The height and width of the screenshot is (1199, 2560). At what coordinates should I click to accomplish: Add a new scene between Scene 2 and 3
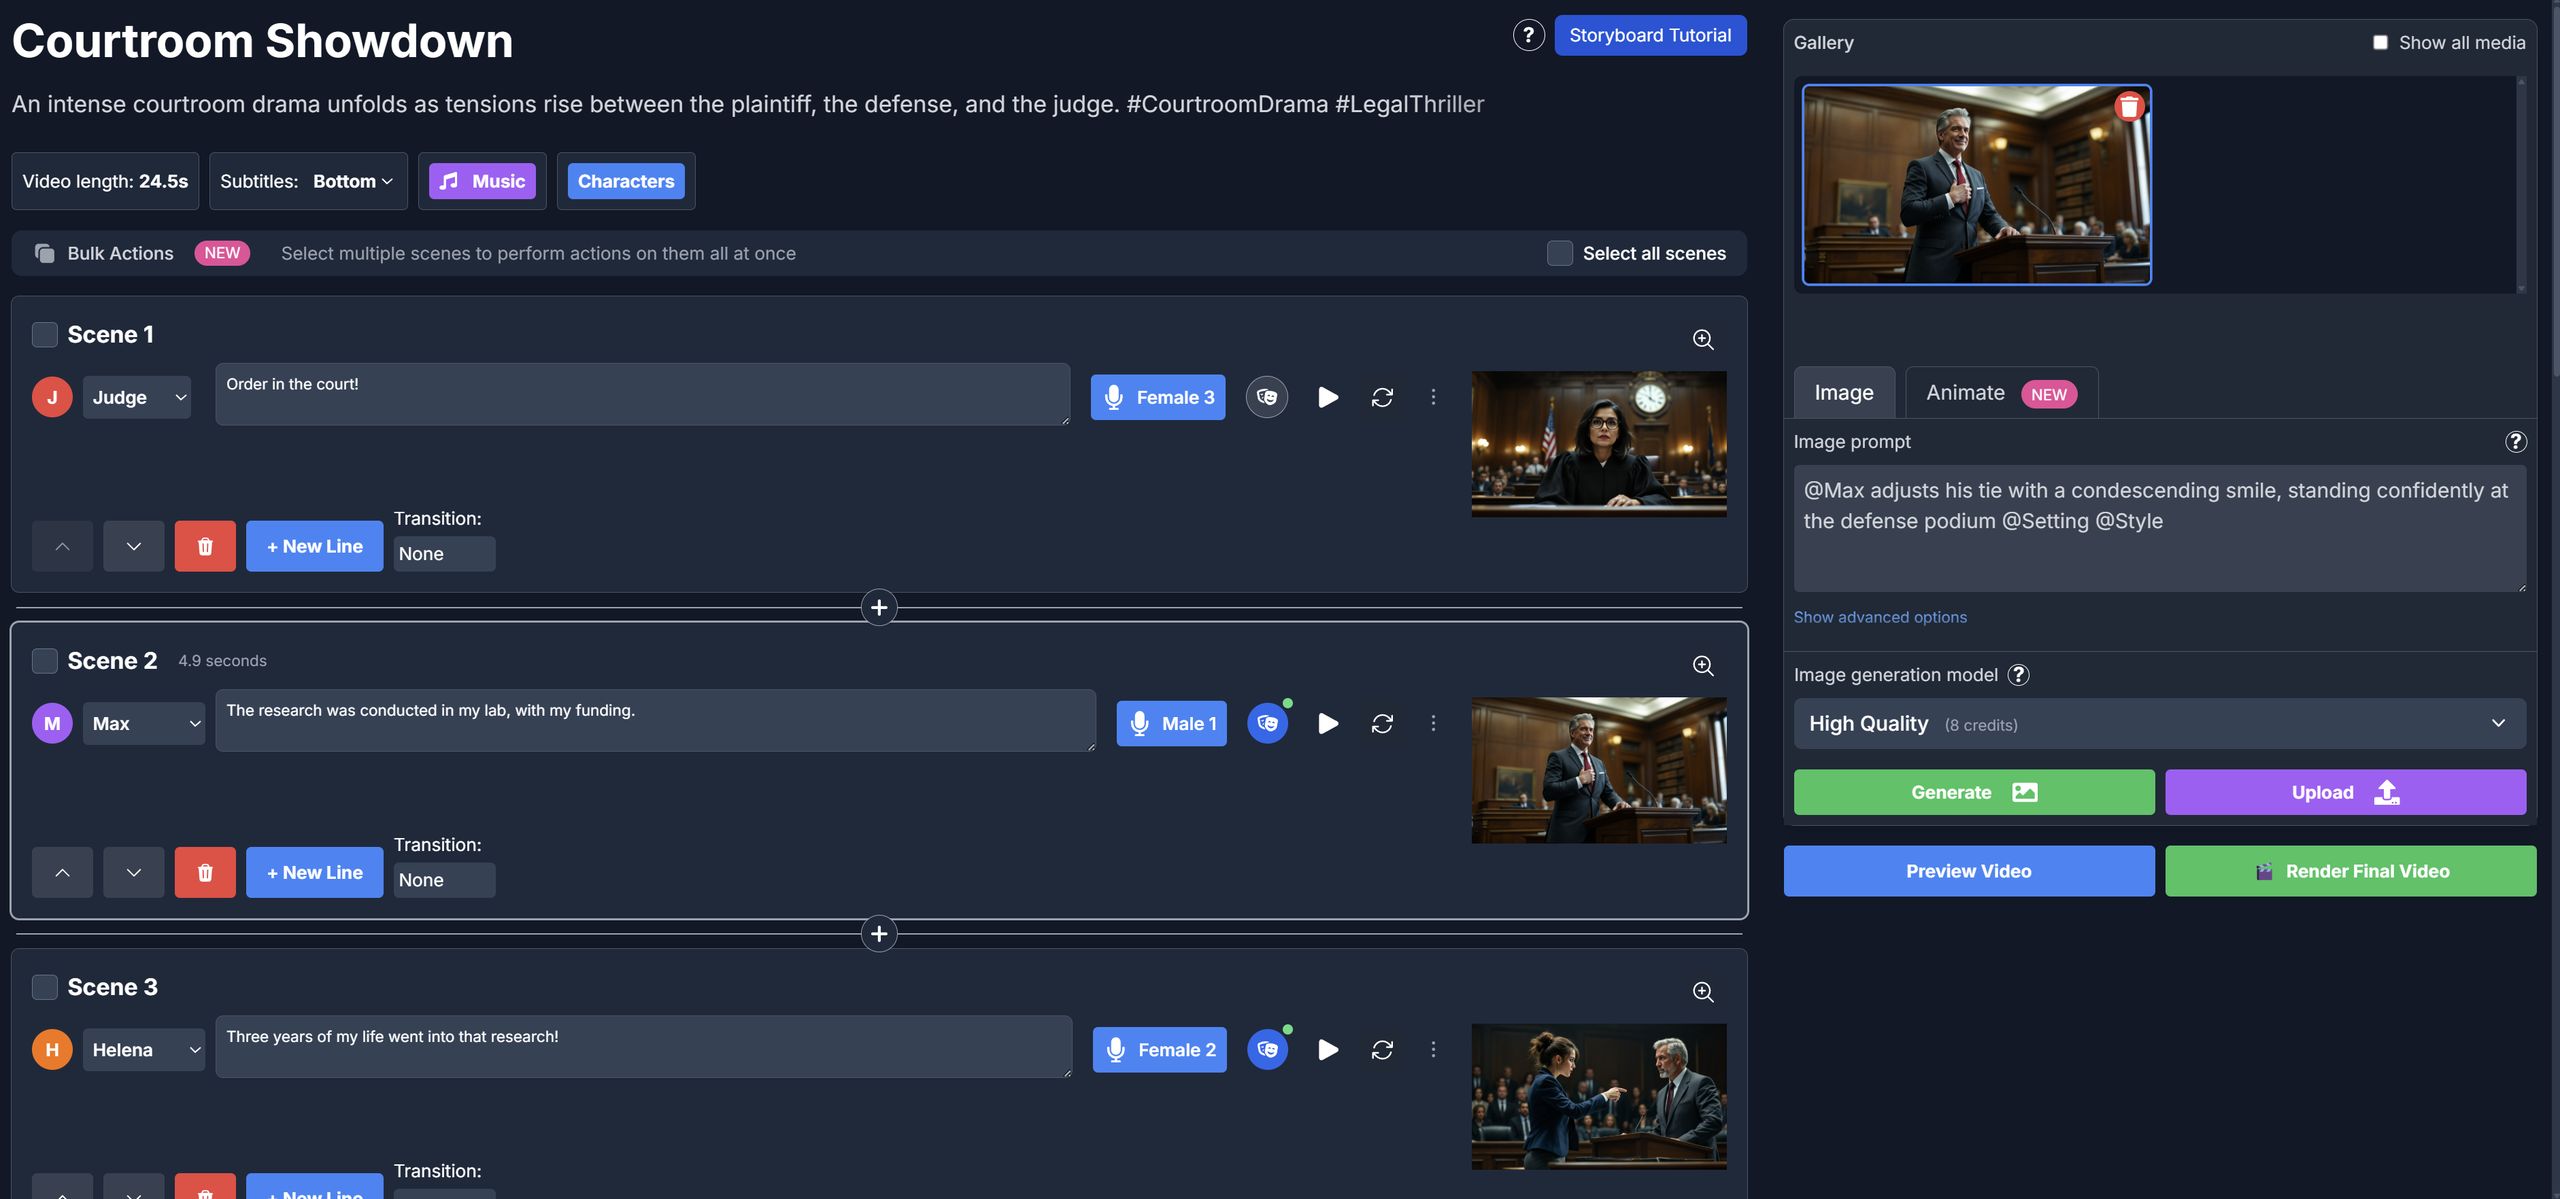click(x=879, y=933)
